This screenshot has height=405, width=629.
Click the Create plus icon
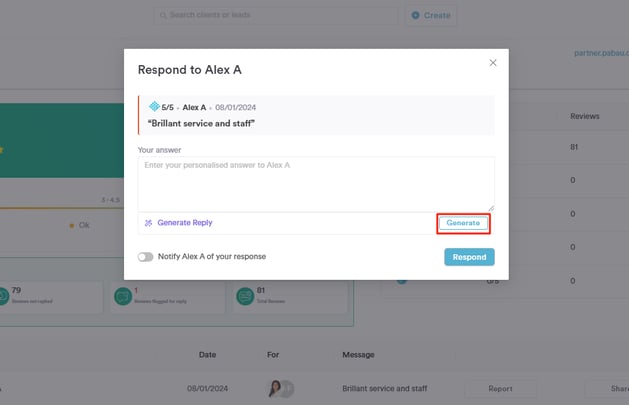coord(416,15)
